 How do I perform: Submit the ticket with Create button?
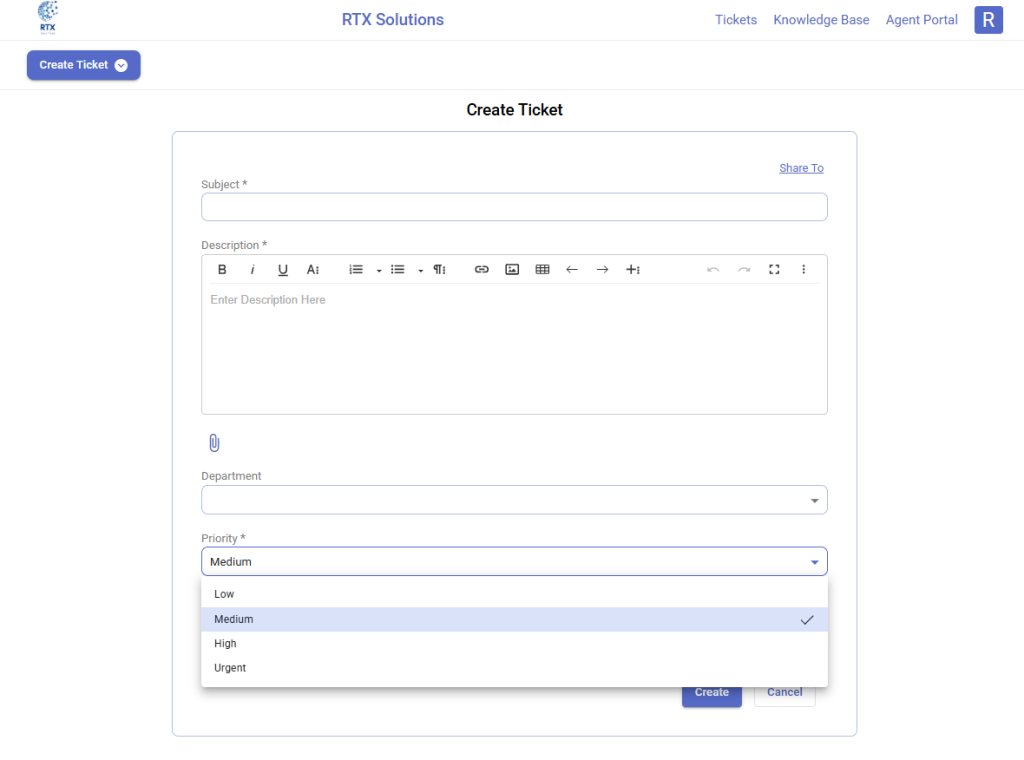(711, 694)
